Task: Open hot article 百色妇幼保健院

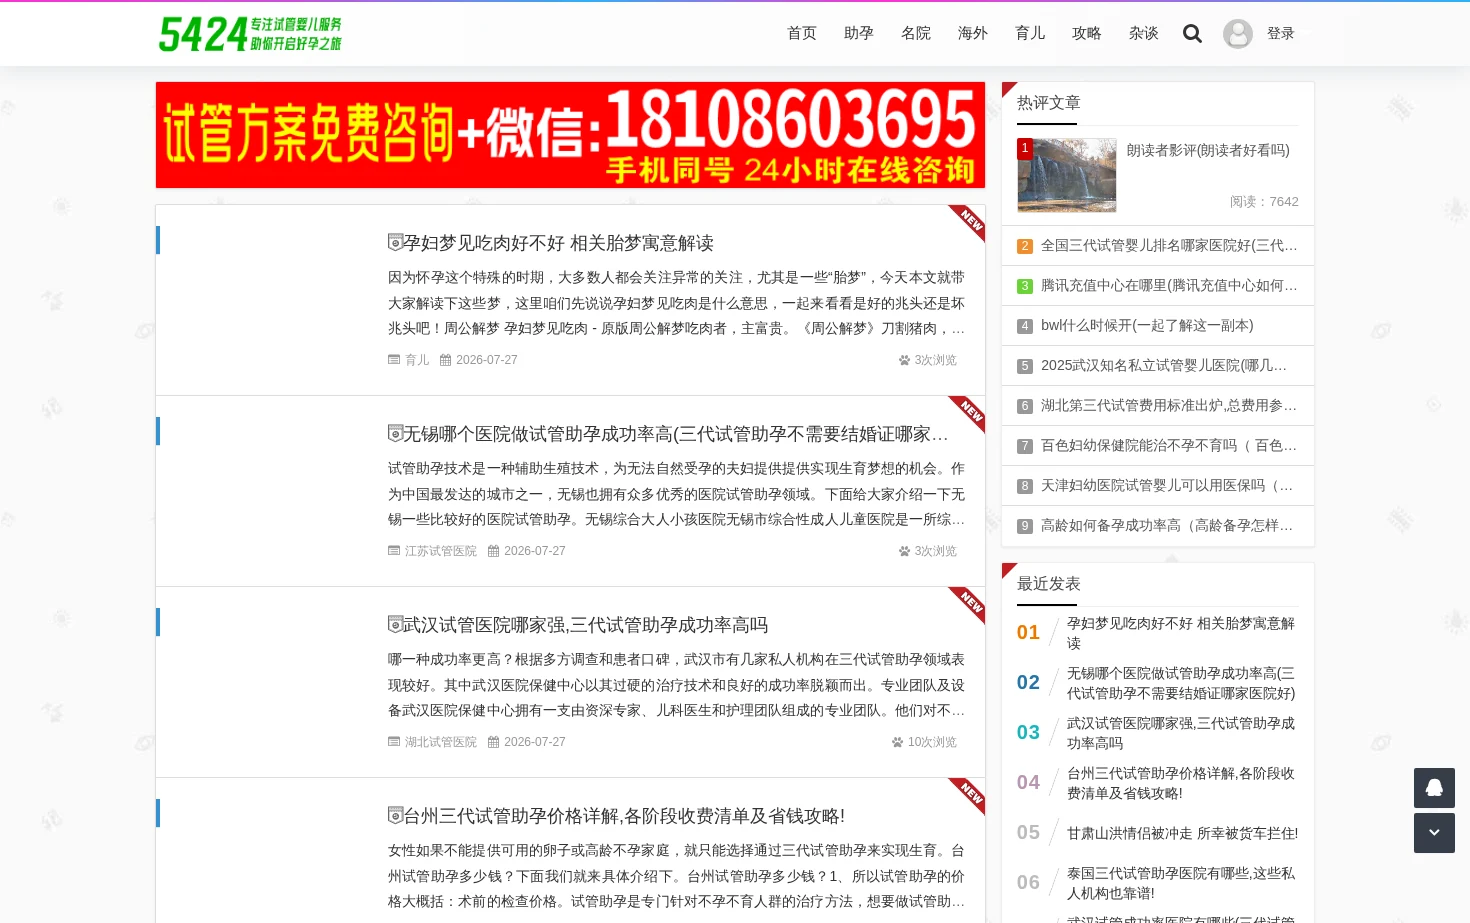Action: coord(1169,446)
